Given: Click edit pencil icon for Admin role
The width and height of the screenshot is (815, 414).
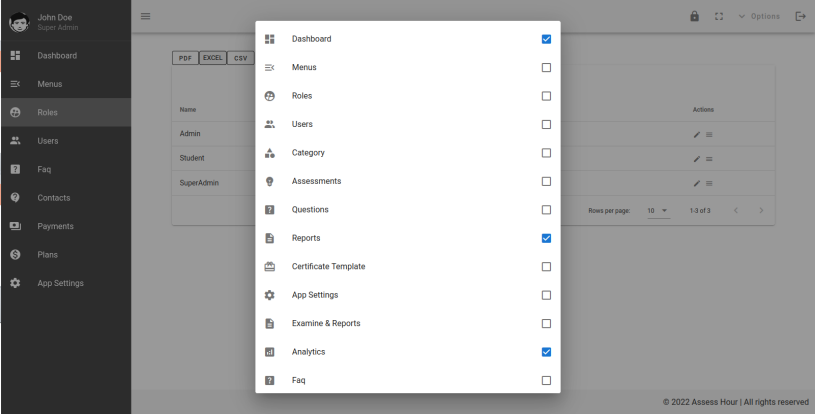Looking at the screenshot, I should tap(696, 134).
